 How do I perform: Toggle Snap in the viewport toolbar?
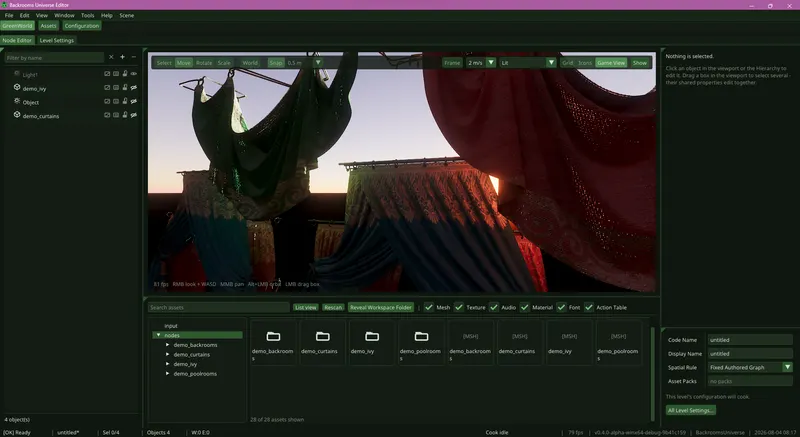[x=276, y=63]
